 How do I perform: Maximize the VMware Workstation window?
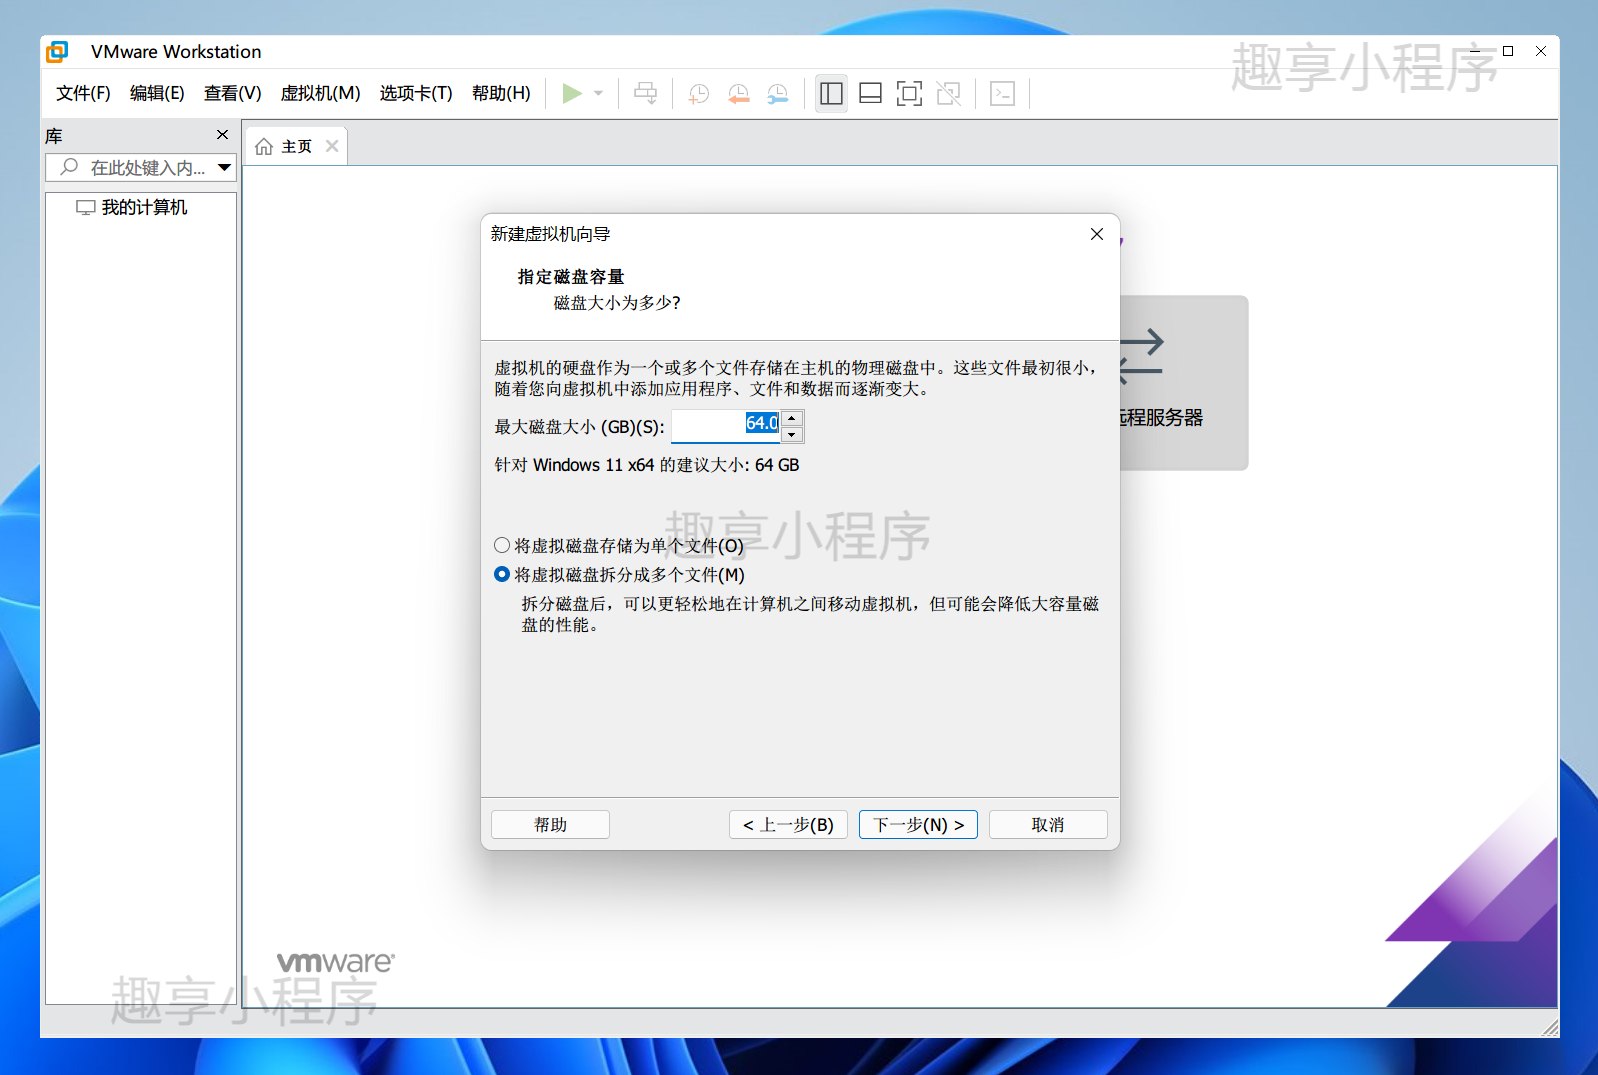pyautogui.click(x=1508, y=51)
